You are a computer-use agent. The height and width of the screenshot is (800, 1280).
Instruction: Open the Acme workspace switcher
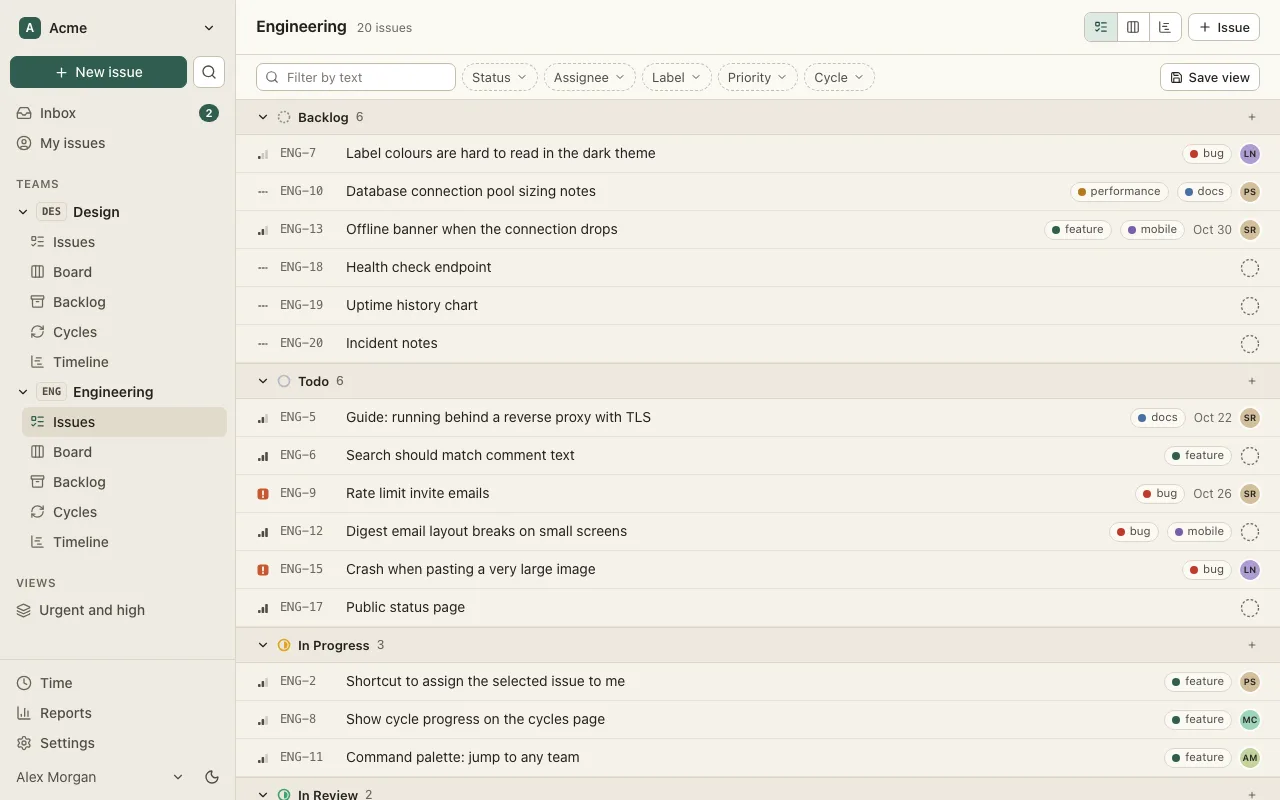(x=118, y=28)
